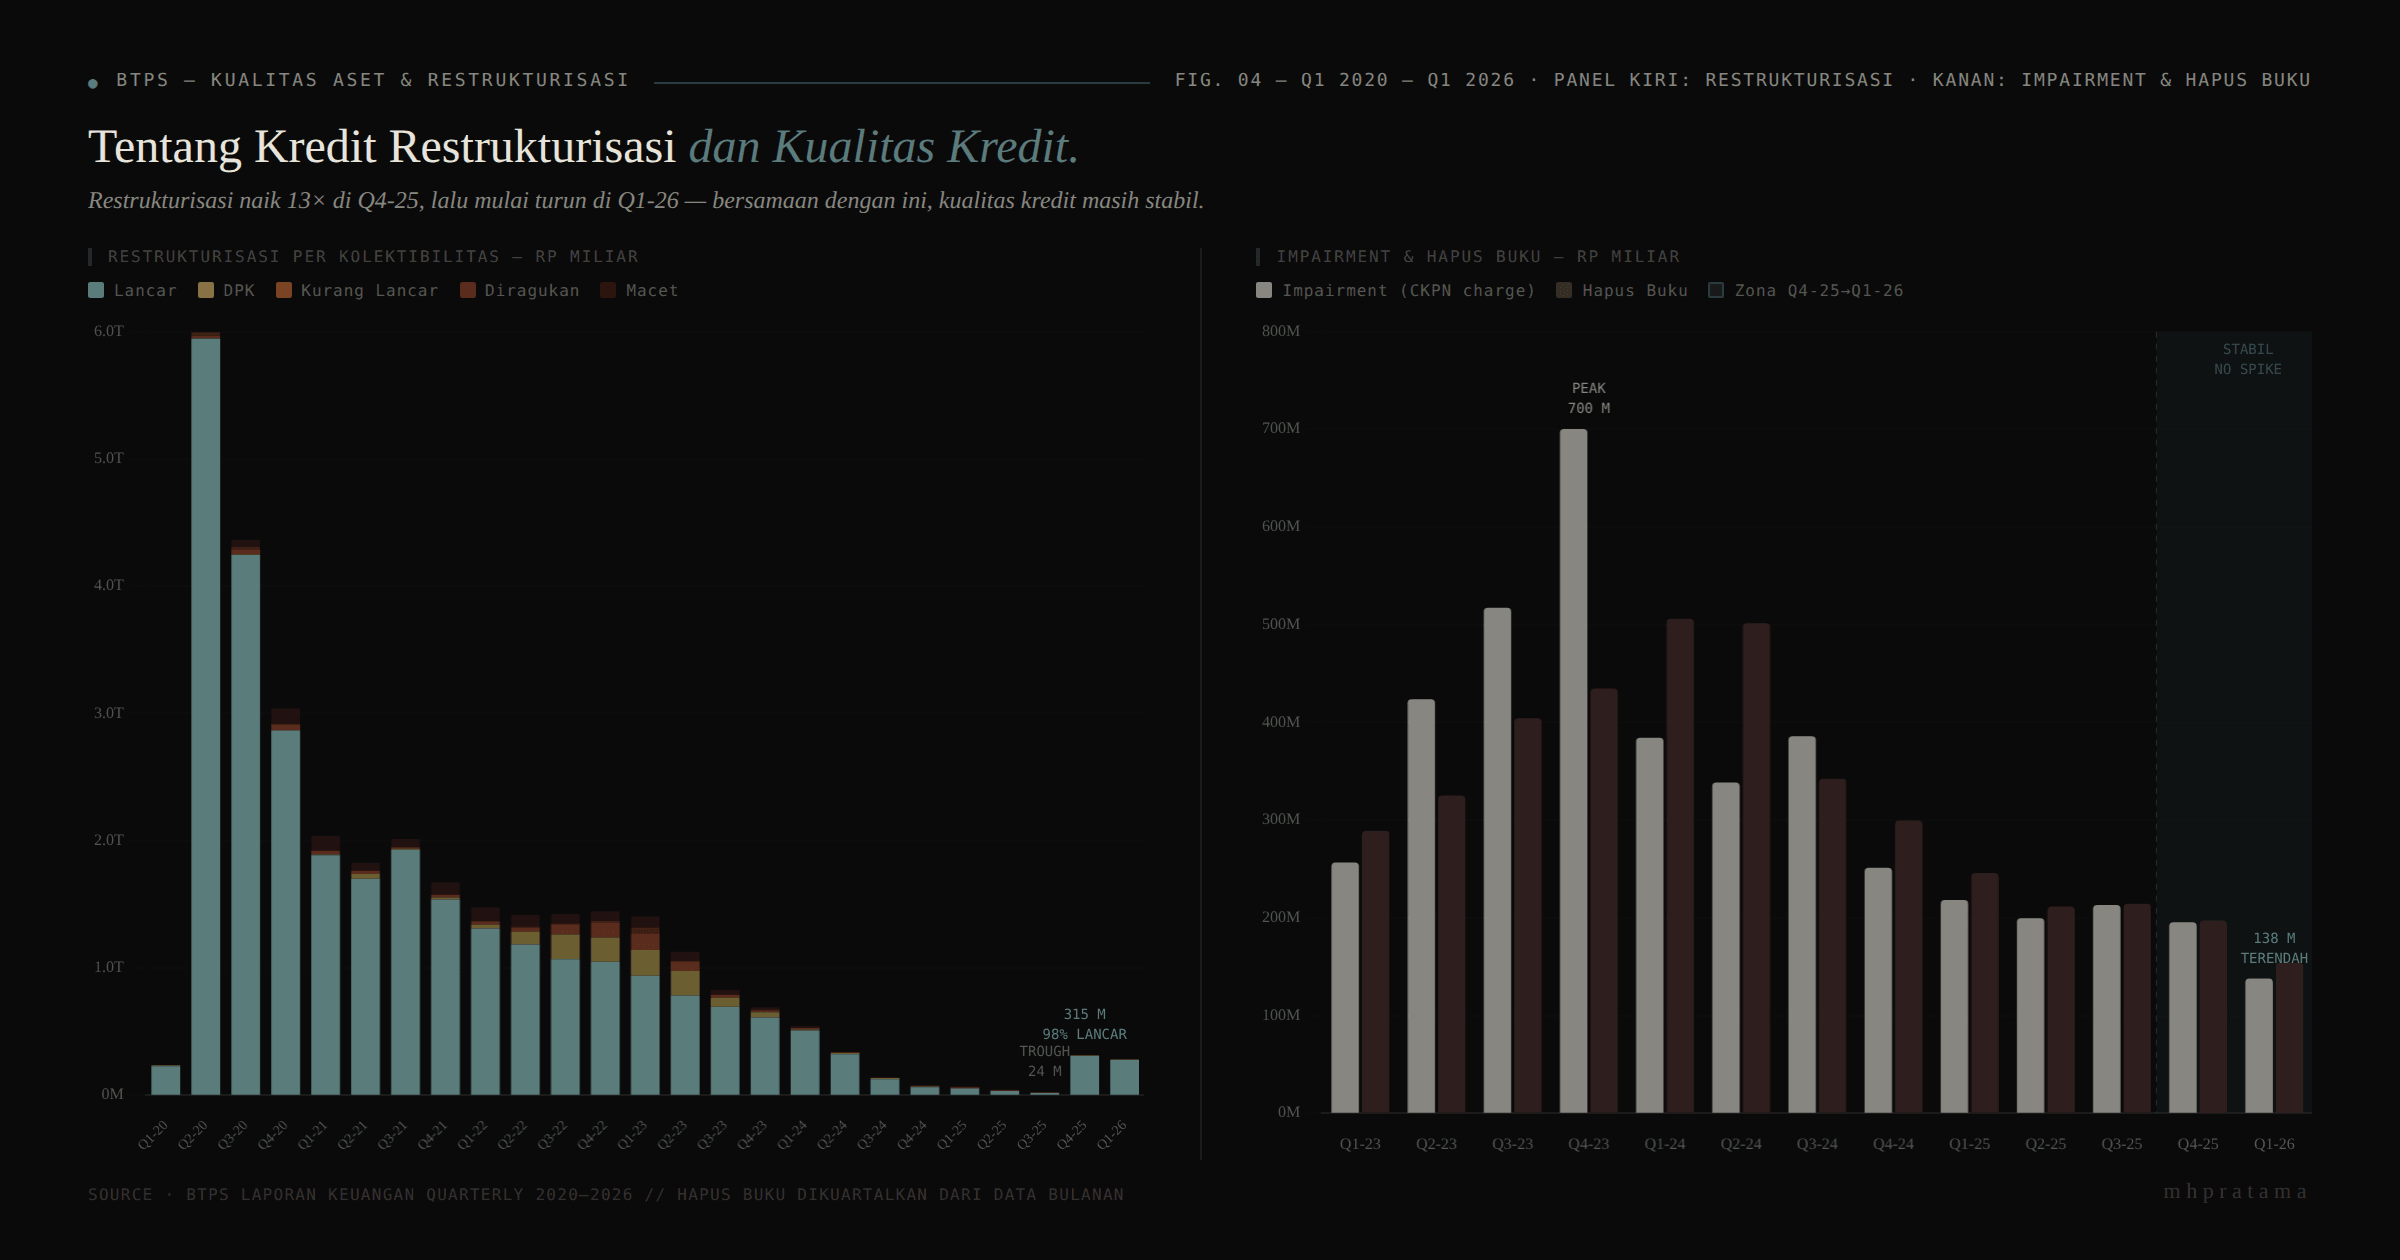This screenshot has width=2400, height=1260.
Task: Click the 400M y-axis label
Action: tap(1281, 722)
